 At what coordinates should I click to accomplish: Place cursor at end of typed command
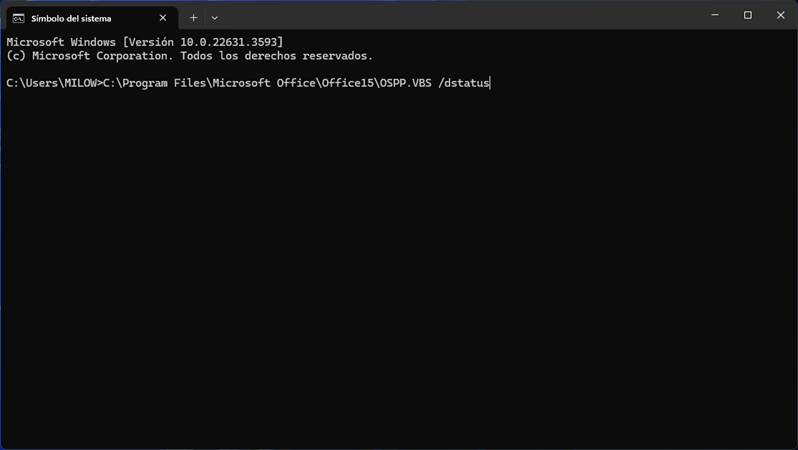[x=490, y=83]
